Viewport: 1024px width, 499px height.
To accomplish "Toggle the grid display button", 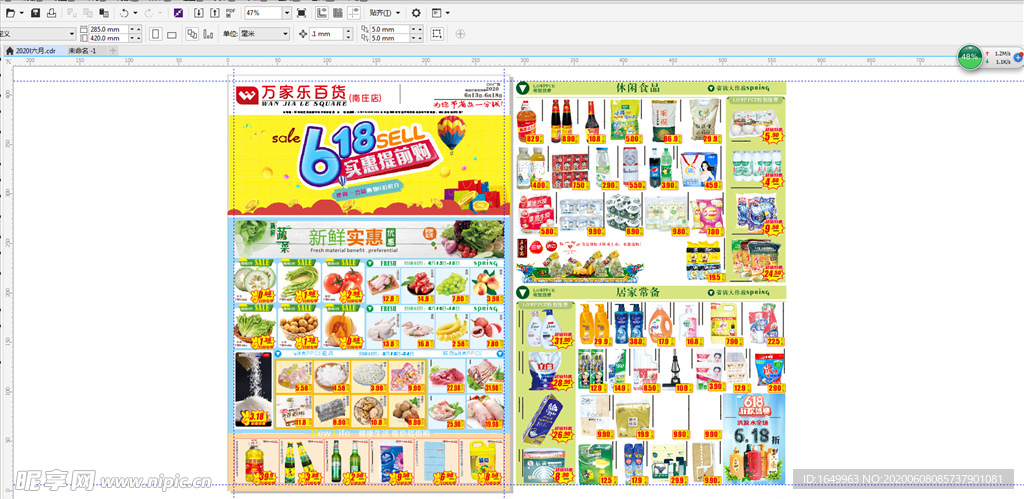I will coord(337,13).
